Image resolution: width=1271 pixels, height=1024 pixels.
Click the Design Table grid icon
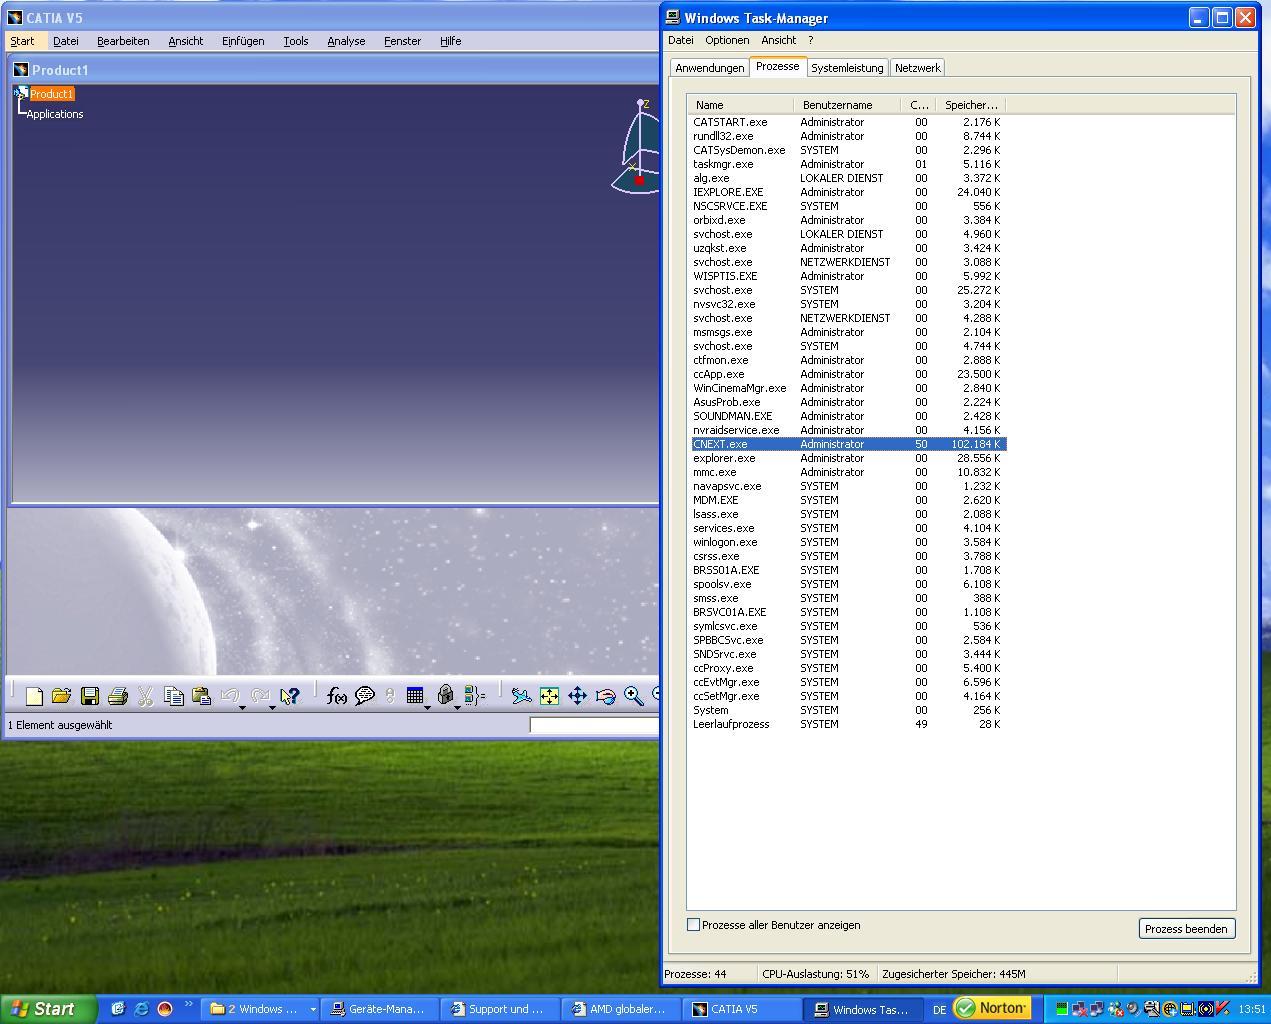(x=414, y=696)
